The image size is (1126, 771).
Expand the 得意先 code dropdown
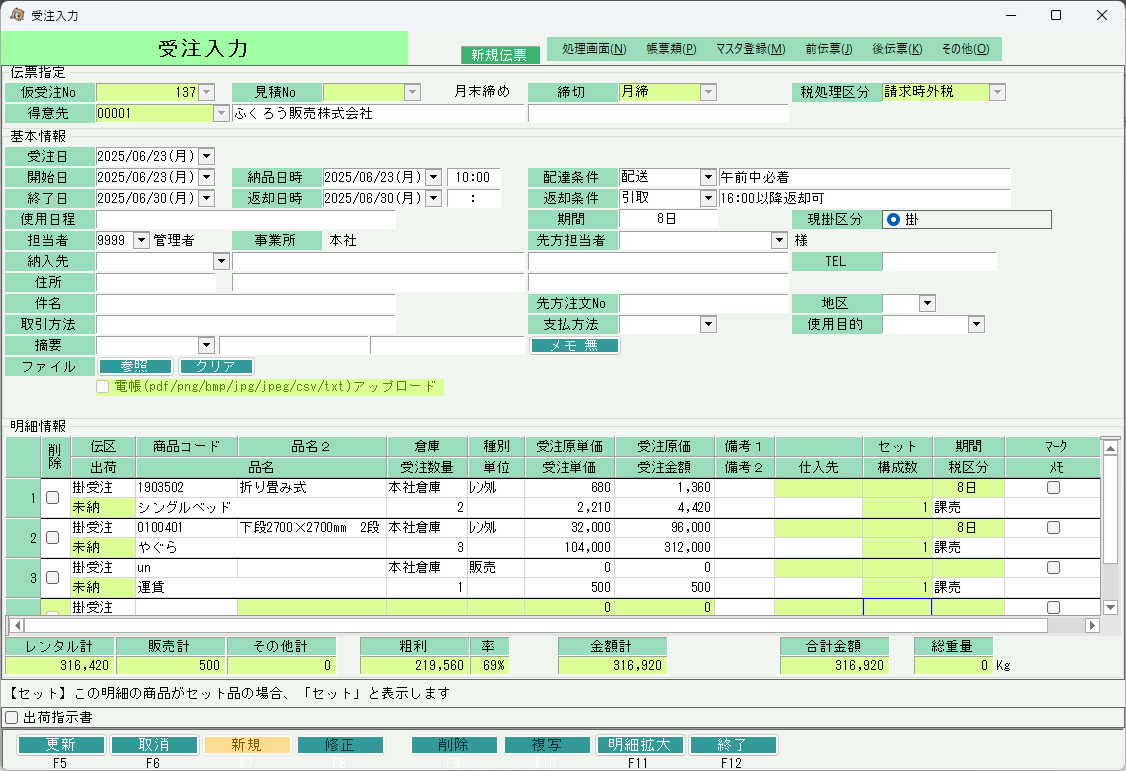click(x=221, y=113)
